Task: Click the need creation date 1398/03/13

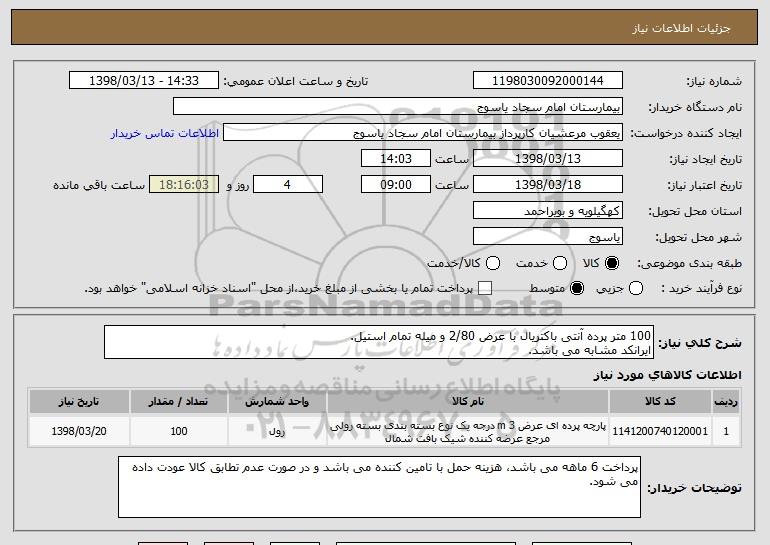Action: coord(548,159)
